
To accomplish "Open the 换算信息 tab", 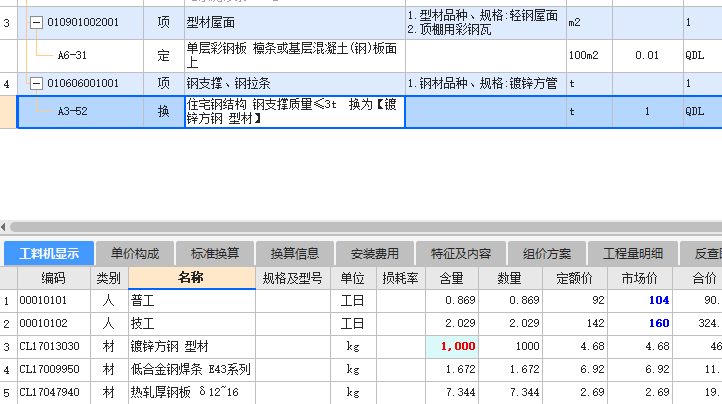I will pyautogui.click(x=295, y=253).
